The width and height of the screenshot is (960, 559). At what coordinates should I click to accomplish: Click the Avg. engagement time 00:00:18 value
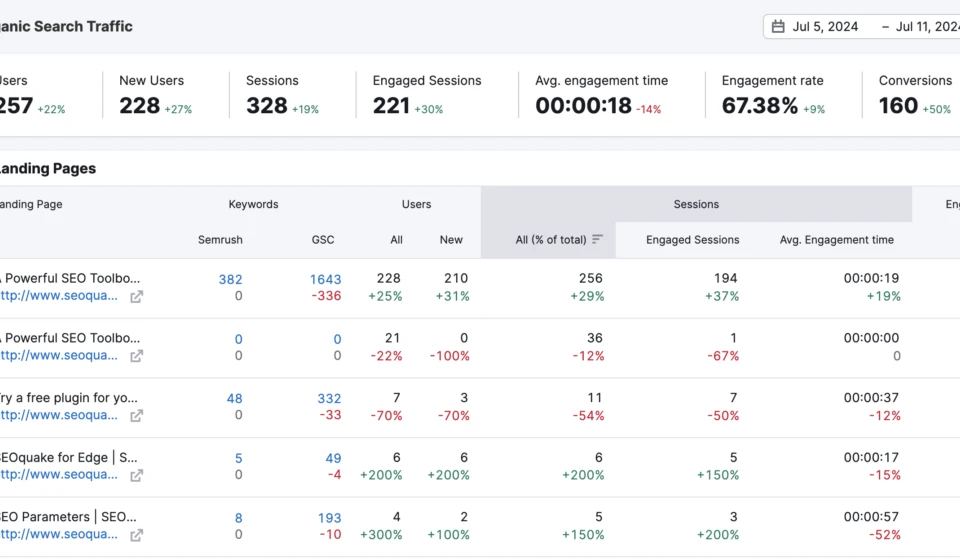pos(583,105)
